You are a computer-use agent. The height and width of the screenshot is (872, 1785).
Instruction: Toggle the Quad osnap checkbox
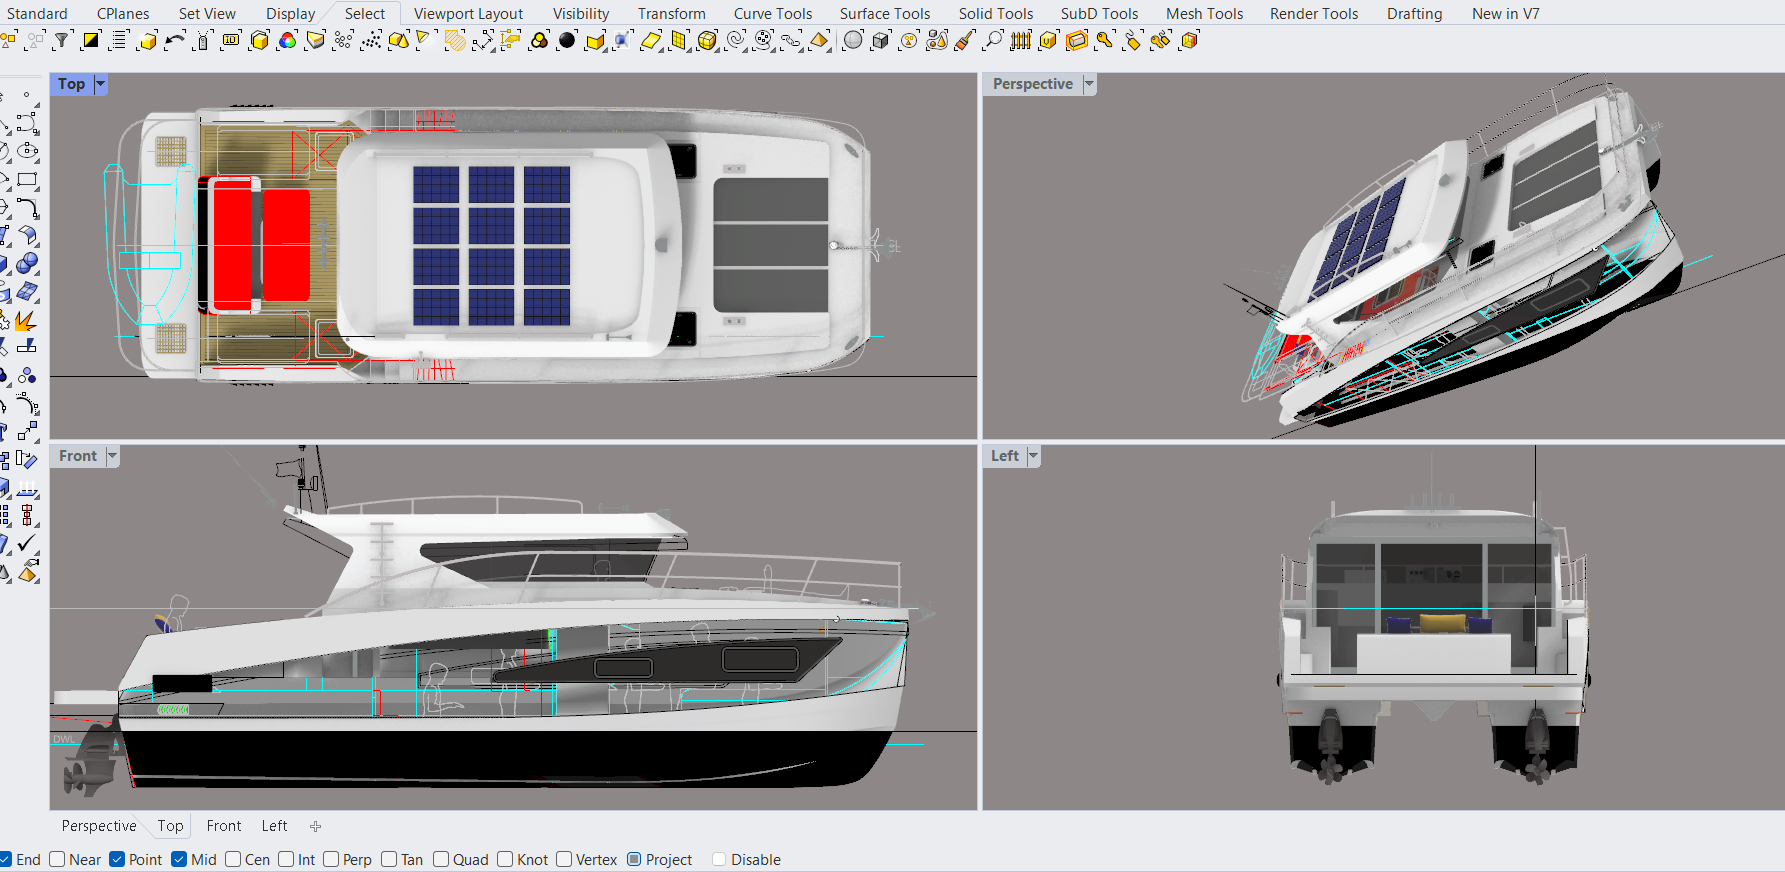click(441, 860)
